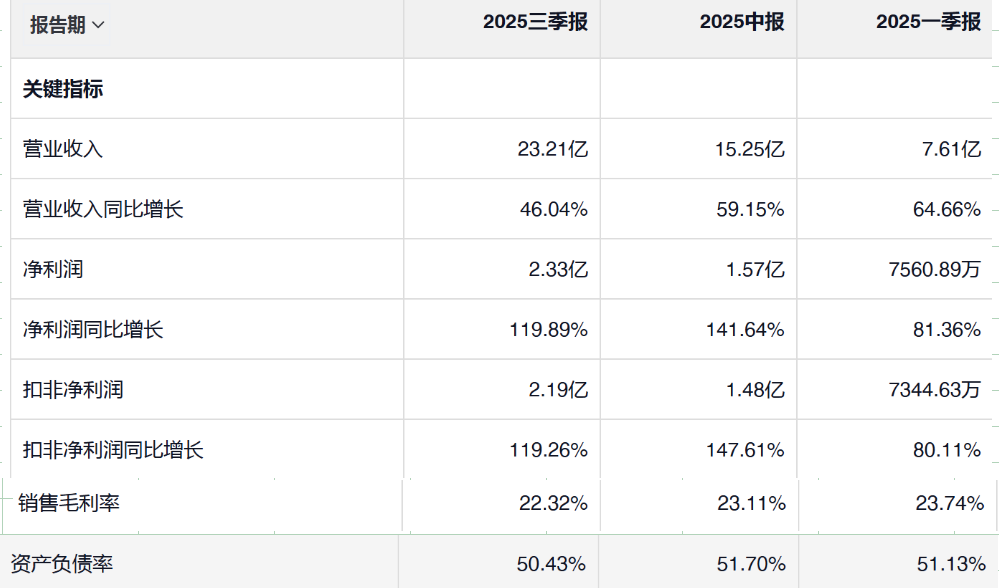The image size is (999, 588).
Task: Select the 2025三季报 column header
Action: tap(535, 24)
